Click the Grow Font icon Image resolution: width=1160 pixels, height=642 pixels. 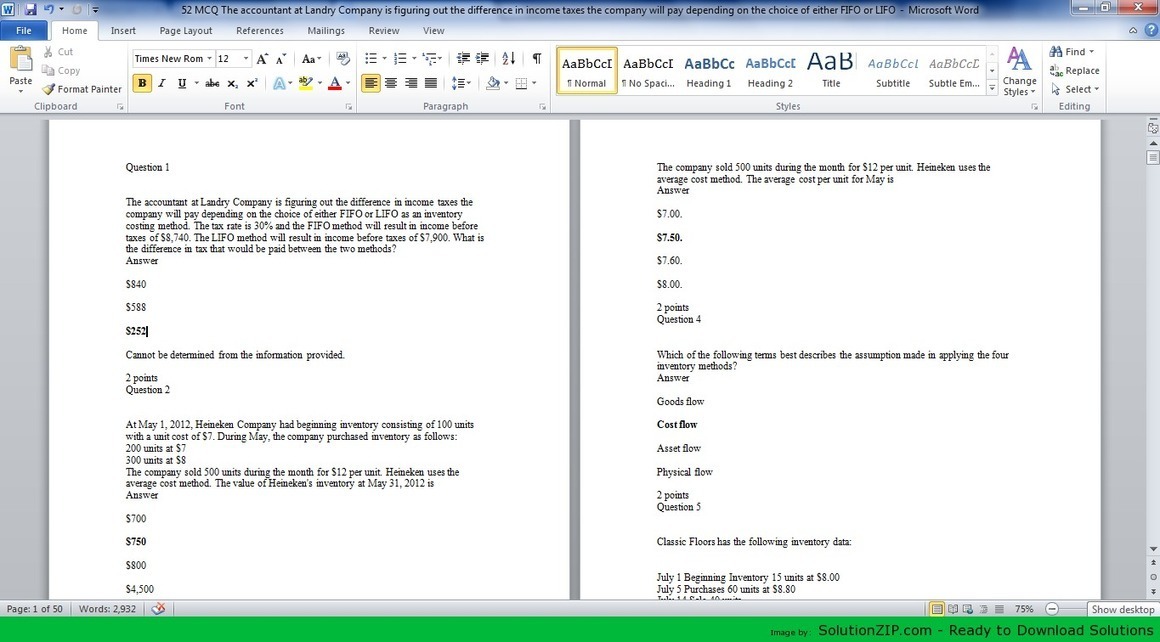point(262,59)
